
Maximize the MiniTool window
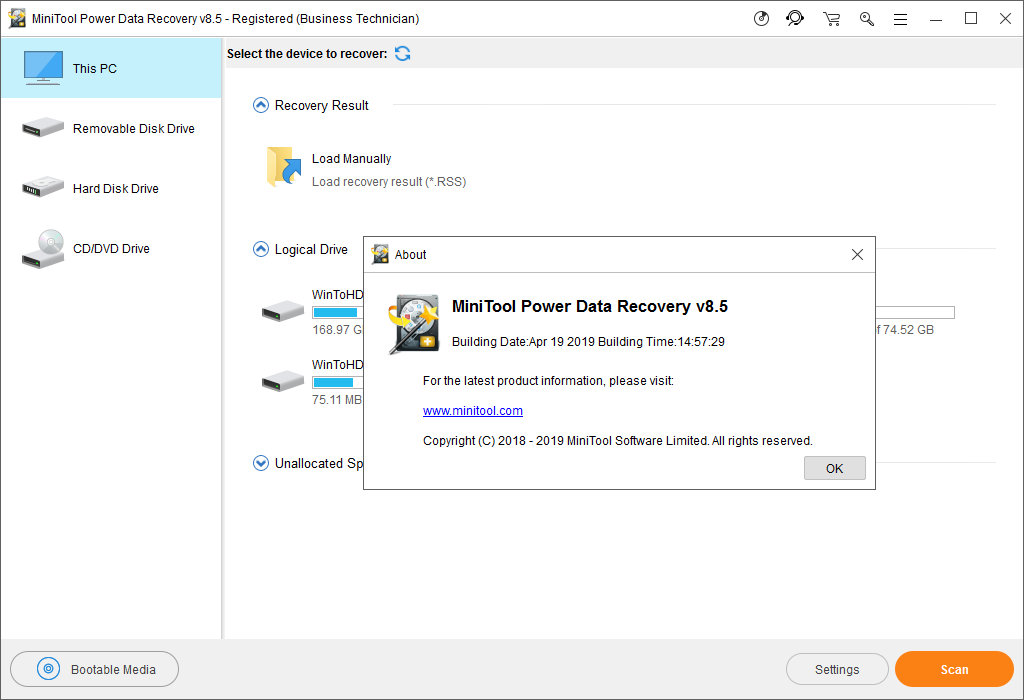coord(971,18)
